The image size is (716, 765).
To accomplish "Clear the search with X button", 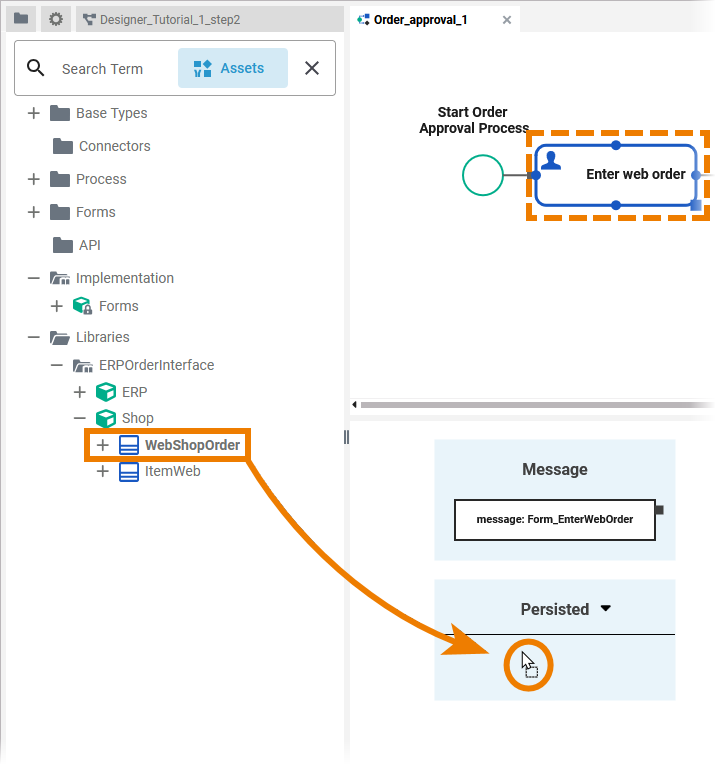I will [x=312, y=68].
